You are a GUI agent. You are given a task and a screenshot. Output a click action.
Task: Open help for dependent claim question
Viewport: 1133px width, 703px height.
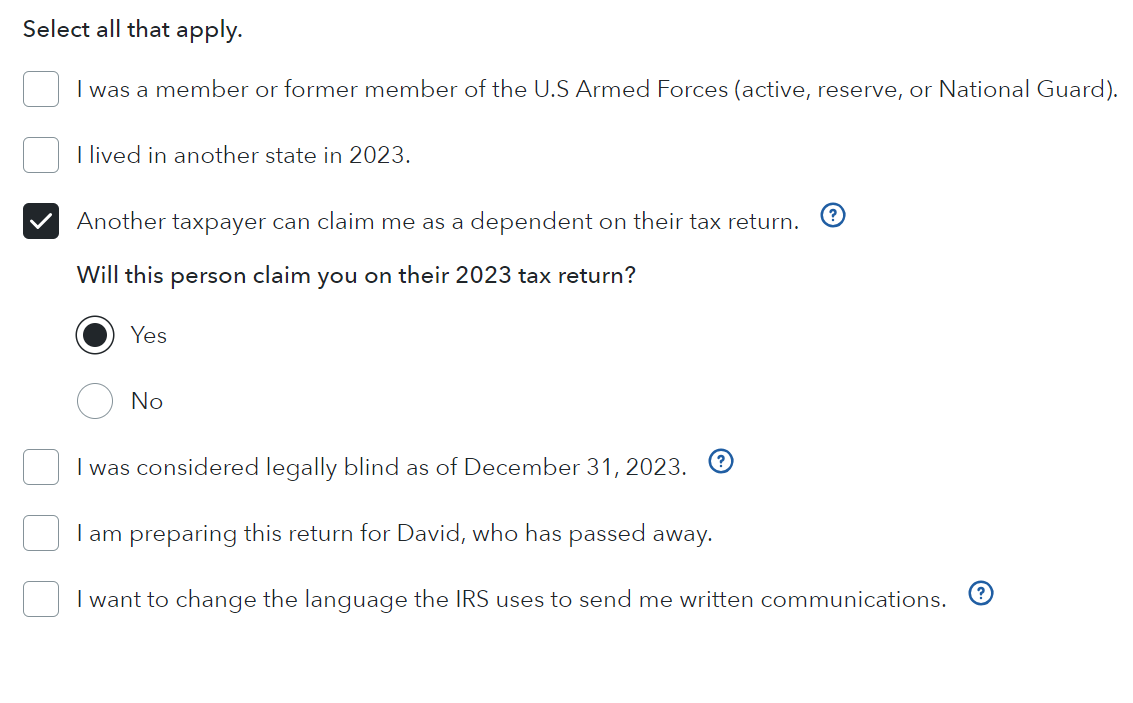pyautogui.click(x=832, y=215)
